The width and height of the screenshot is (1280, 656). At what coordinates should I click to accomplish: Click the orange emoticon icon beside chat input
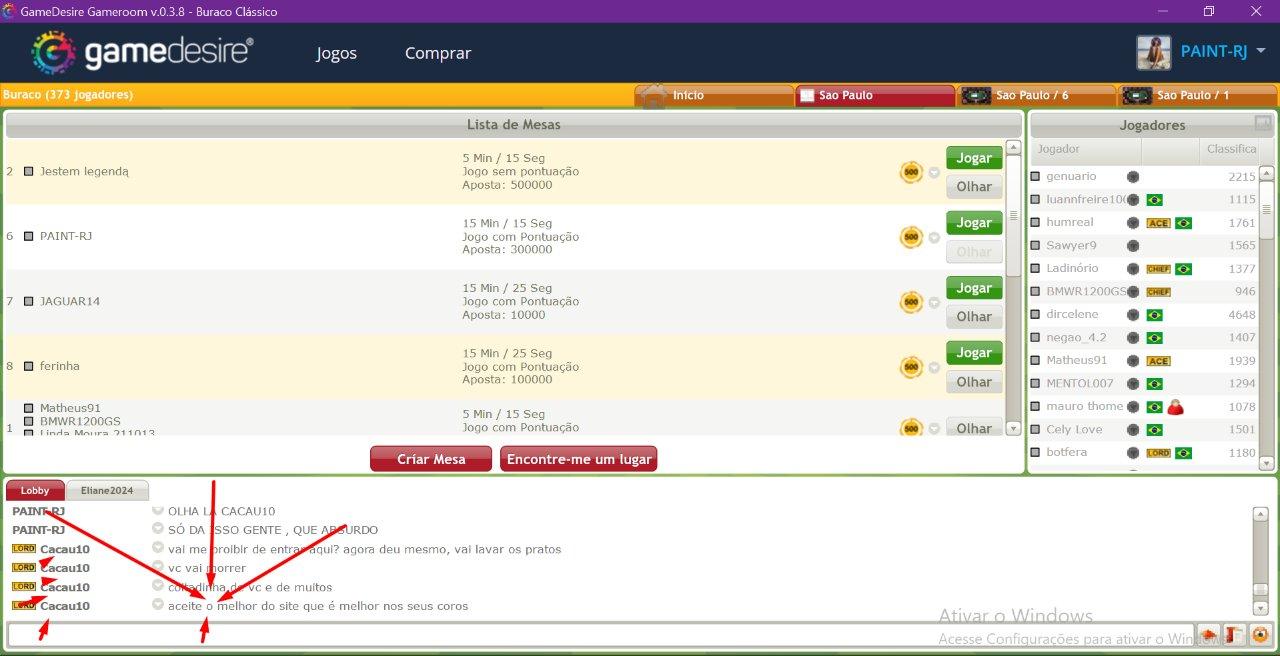(x=1259, y=635)
